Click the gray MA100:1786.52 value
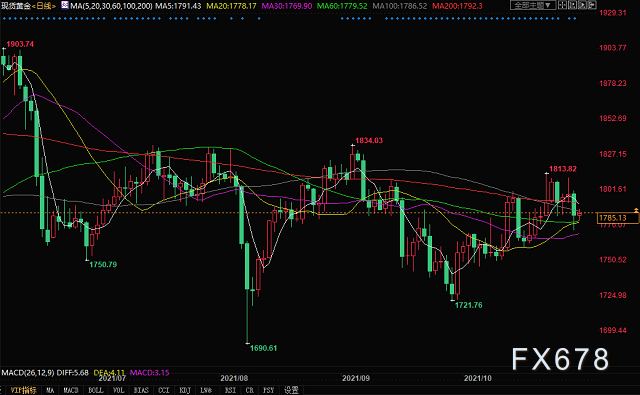Viewport: 640px width, 395px height. pyautogui.click(x=400, y=6)
